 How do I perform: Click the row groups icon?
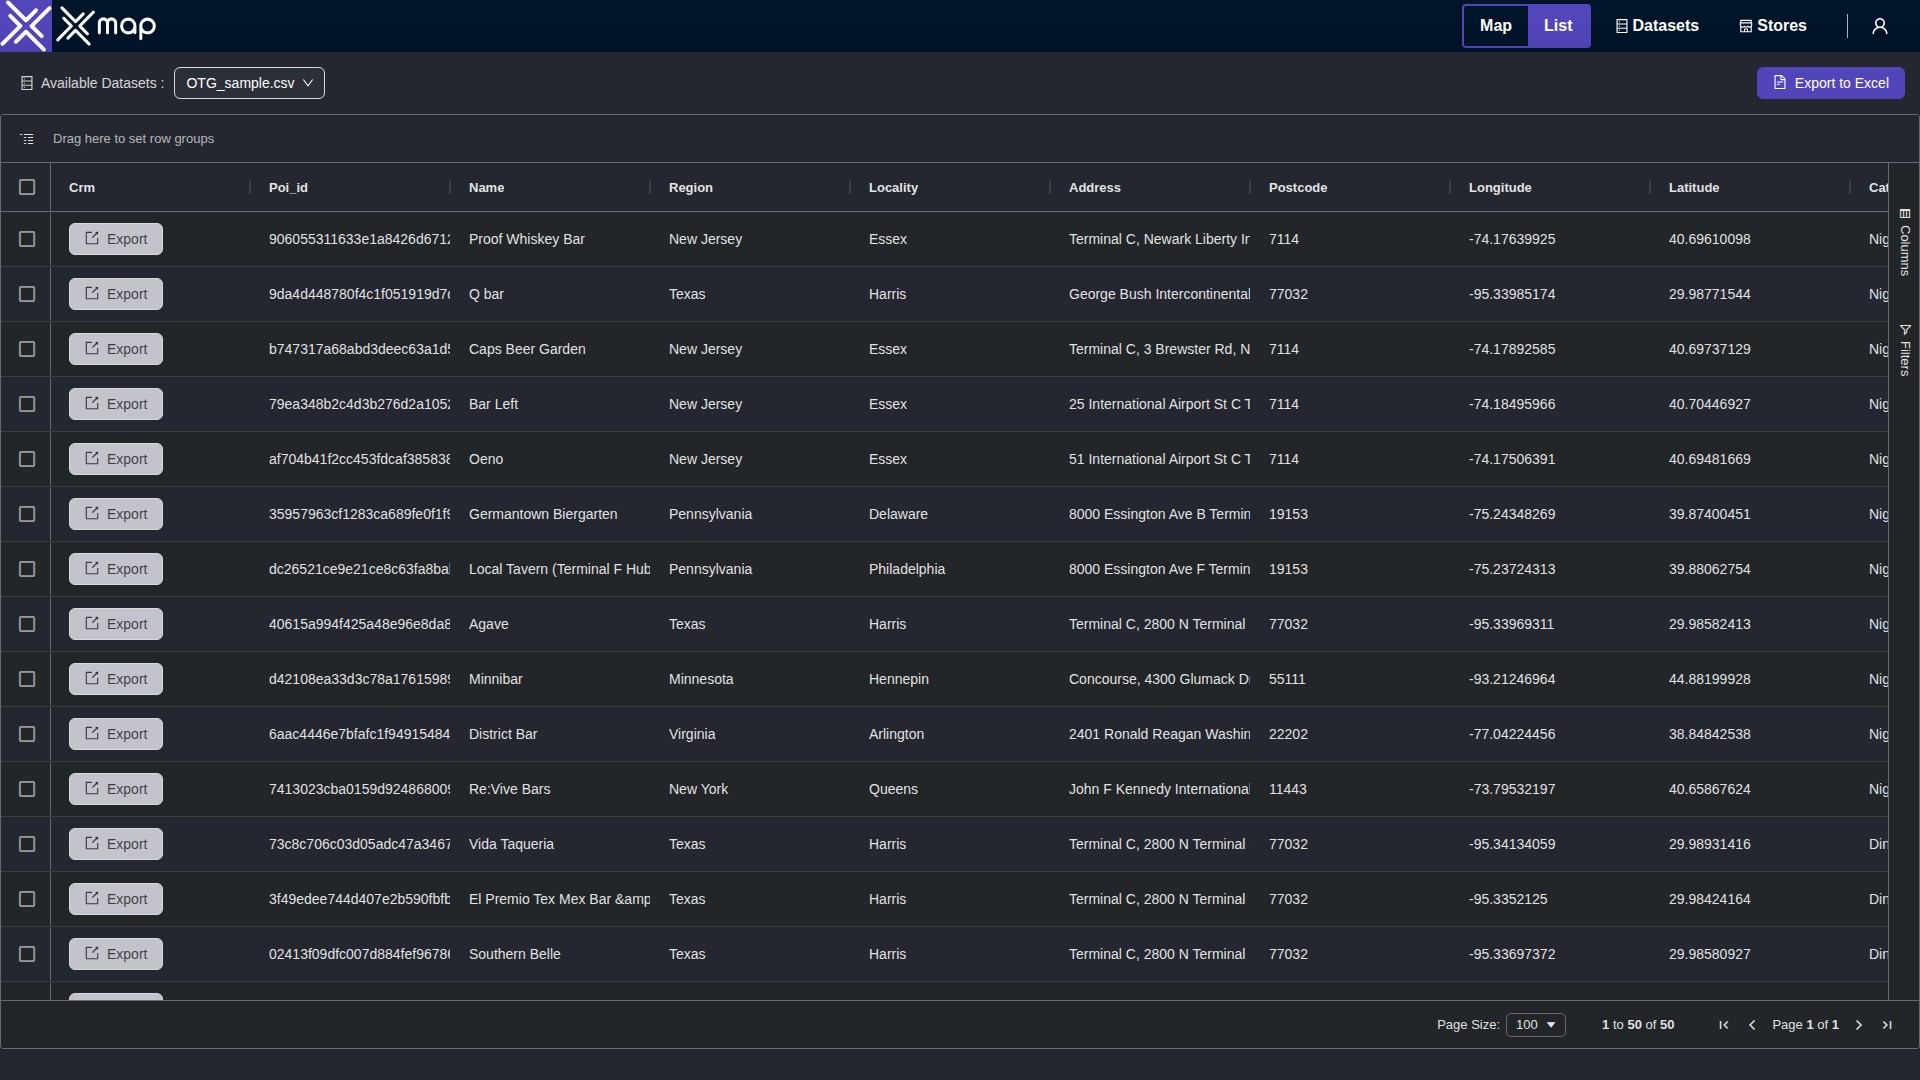coord(27,139)
